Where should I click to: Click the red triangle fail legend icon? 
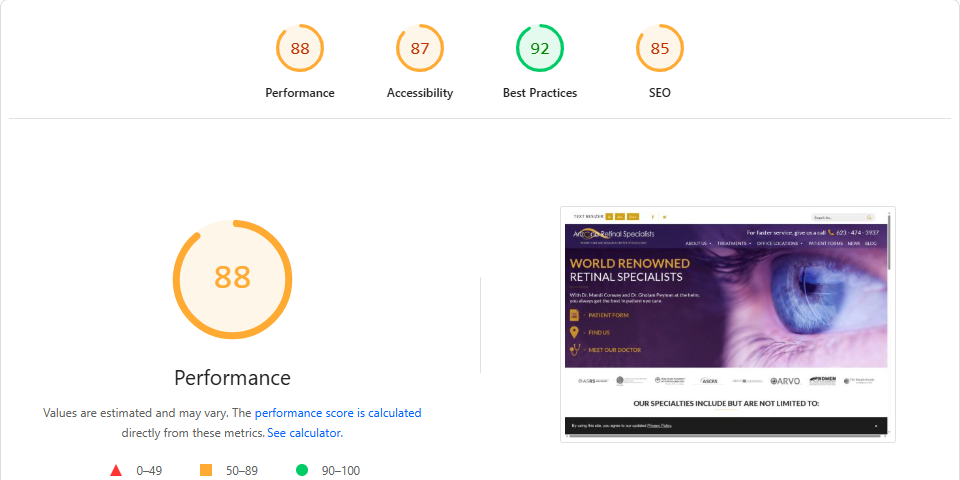(x=116, y=470)
